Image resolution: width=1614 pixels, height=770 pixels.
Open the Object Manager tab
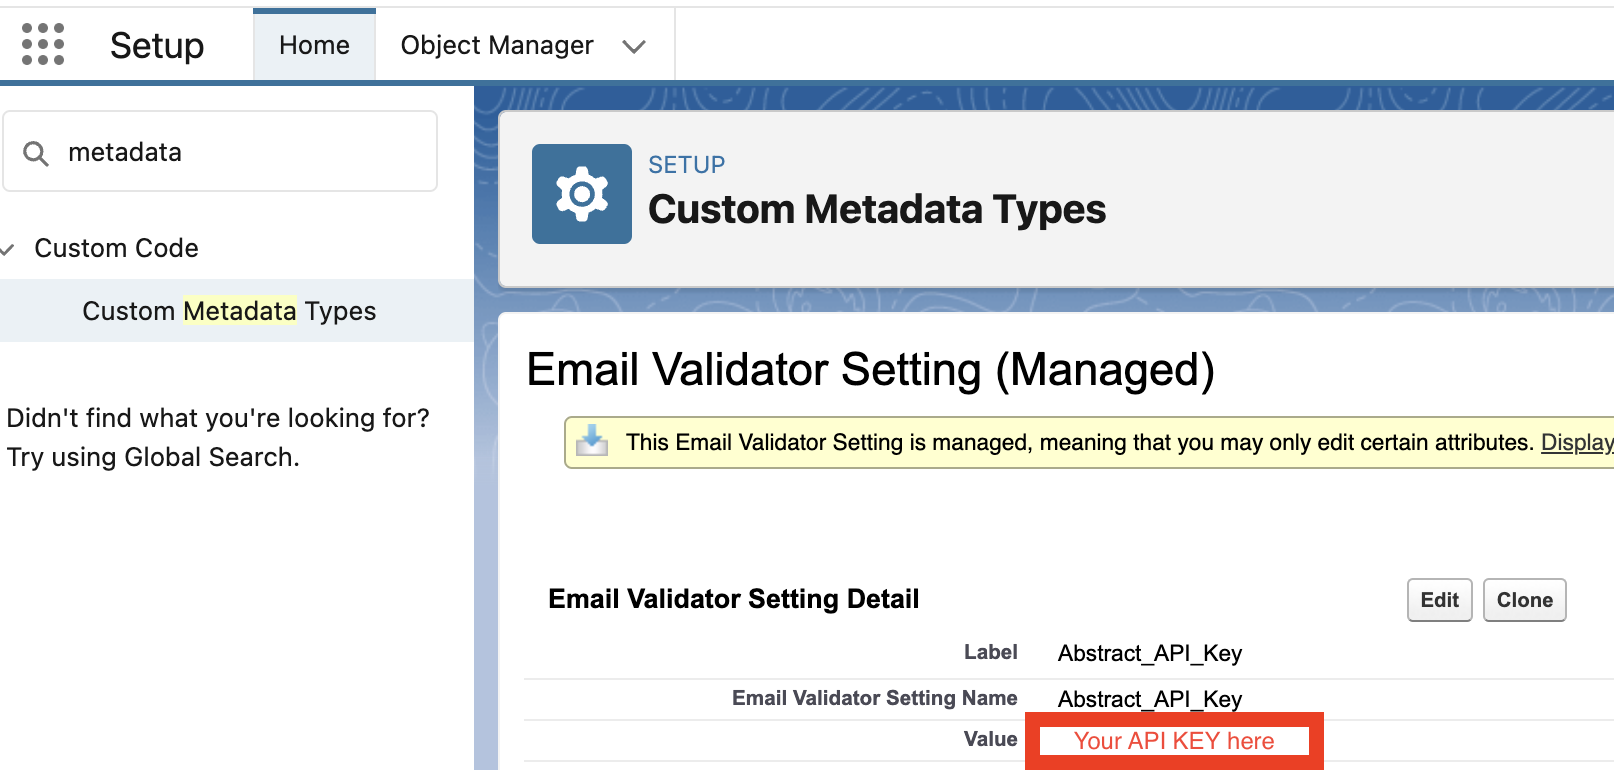coord(497,45)
